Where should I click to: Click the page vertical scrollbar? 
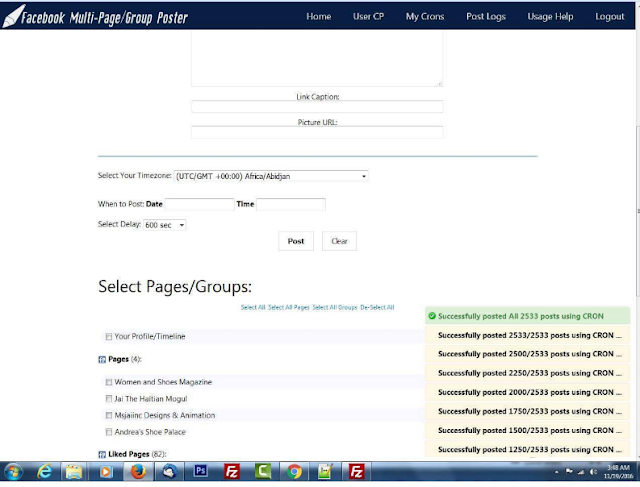(x=638, y=212)
